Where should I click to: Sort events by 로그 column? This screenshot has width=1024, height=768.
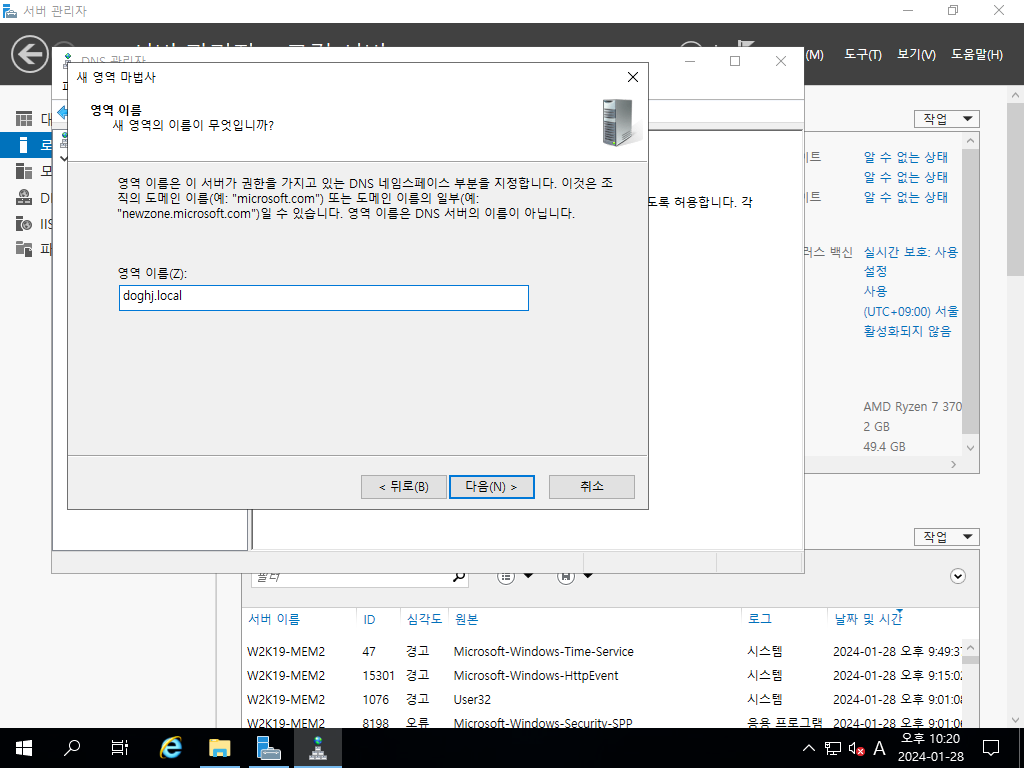click(x=760, y=619)
